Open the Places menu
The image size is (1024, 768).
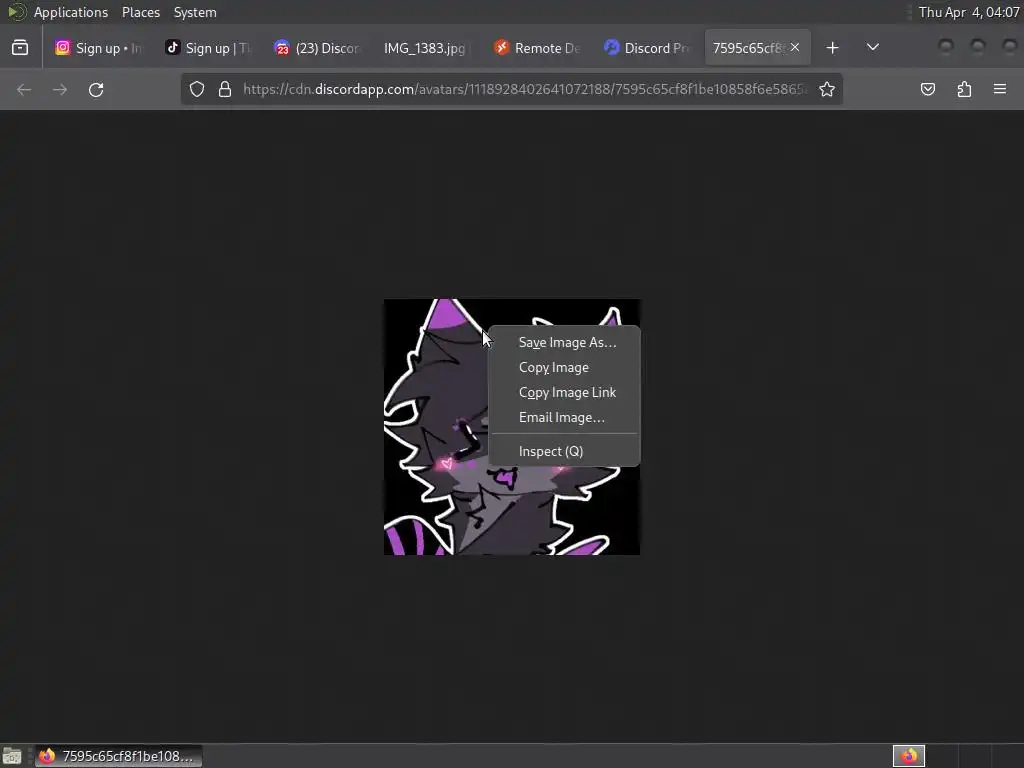[x=141, y=12]
